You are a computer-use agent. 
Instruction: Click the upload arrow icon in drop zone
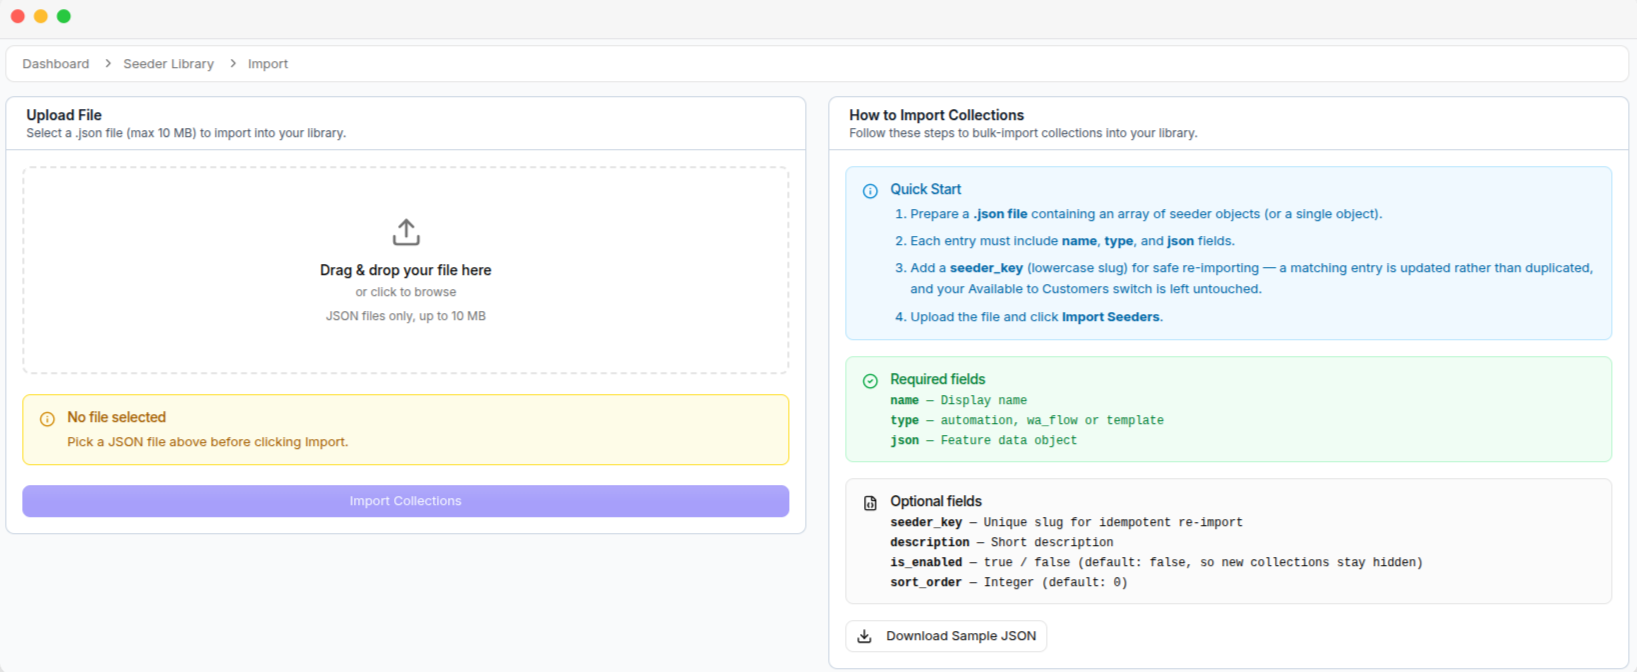[x=406, y=232]
